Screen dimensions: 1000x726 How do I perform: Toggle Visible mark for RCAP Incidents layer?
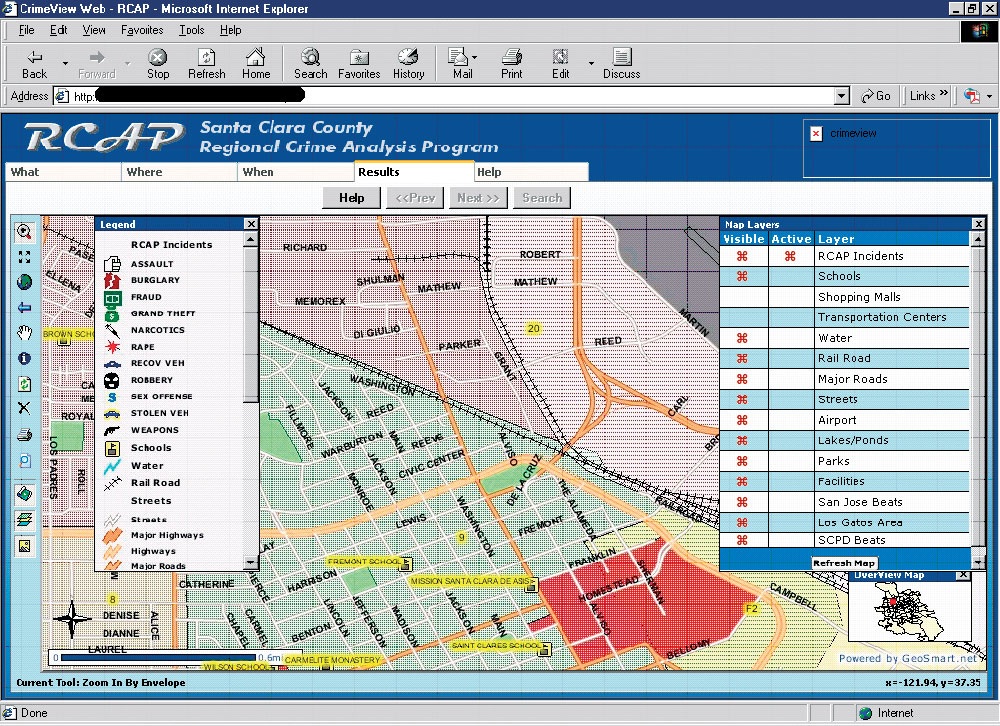742,256
